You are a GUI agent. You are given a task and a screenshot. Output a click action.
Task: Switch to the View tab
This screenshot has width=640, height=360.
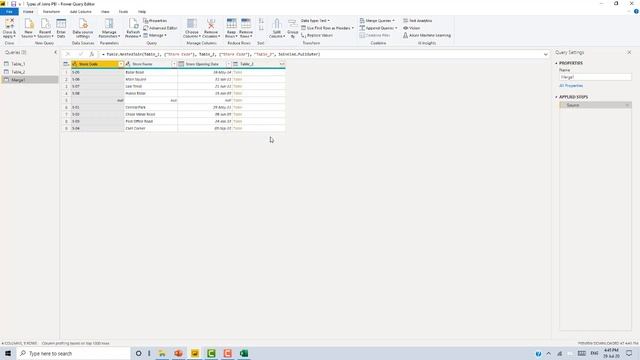coord(105,12)
